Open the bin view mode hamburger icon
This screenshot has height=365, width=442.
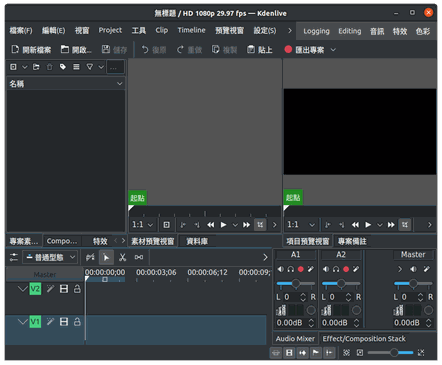[76, 67]
